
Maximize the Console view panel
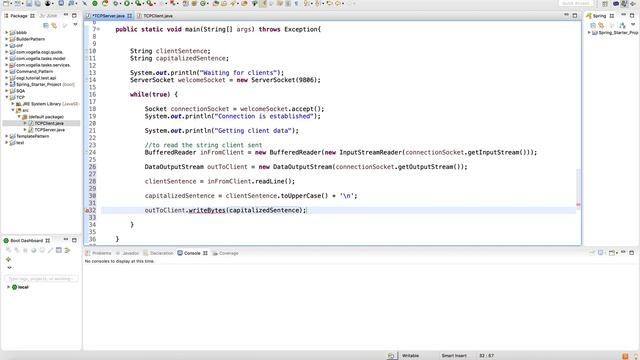click(x=631, y=253)
